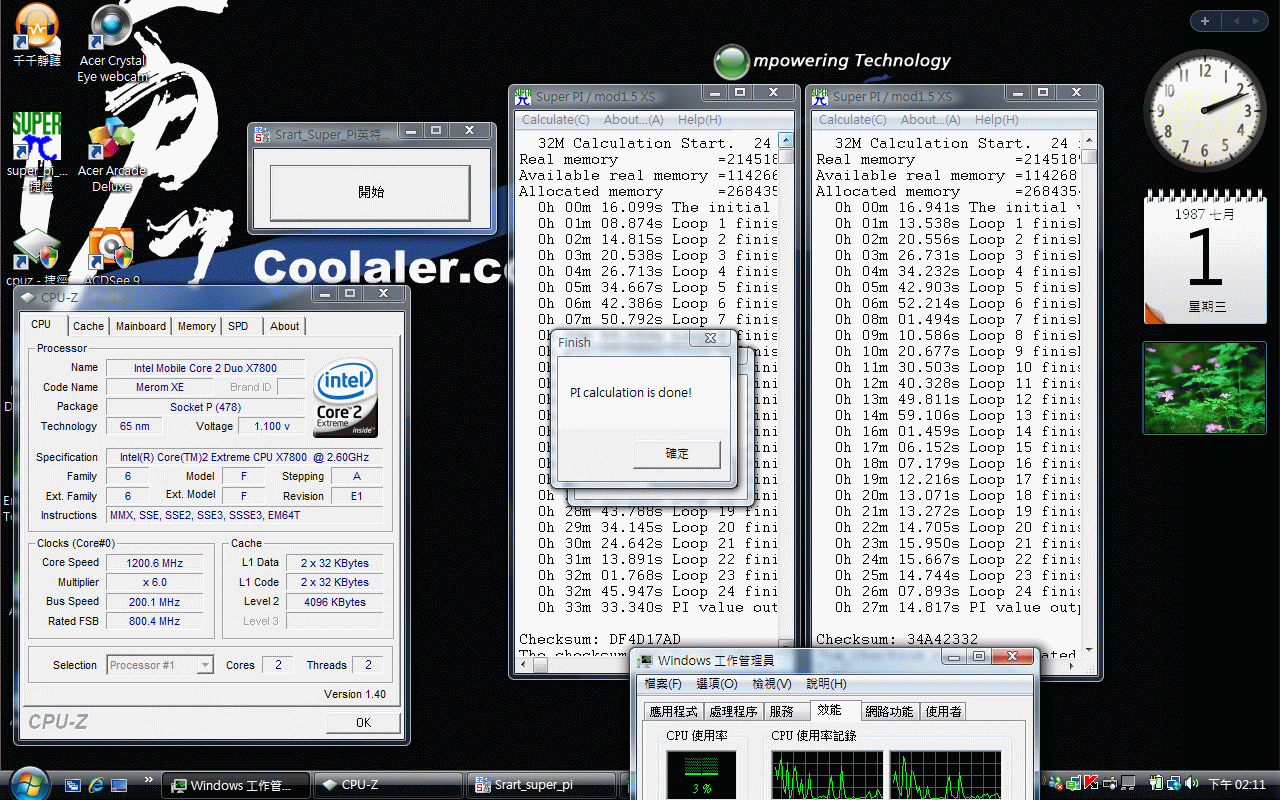Image resolution: width=1280 pixels, height=800 pixels.
Task: Open 檢視(V) menu in Task Manager
Action: click(772, 684)
